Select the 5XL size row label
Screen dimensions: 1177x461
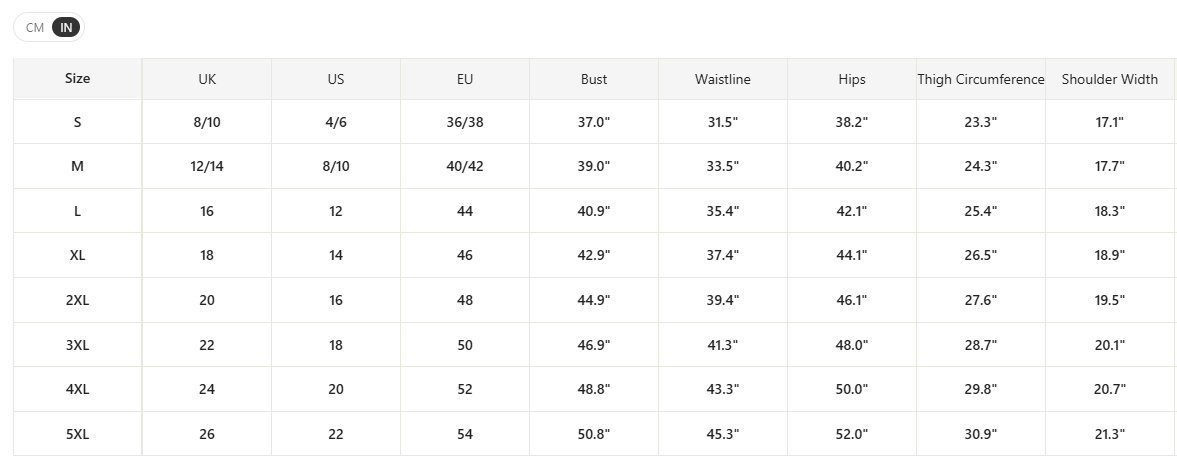tap(77, 434)
